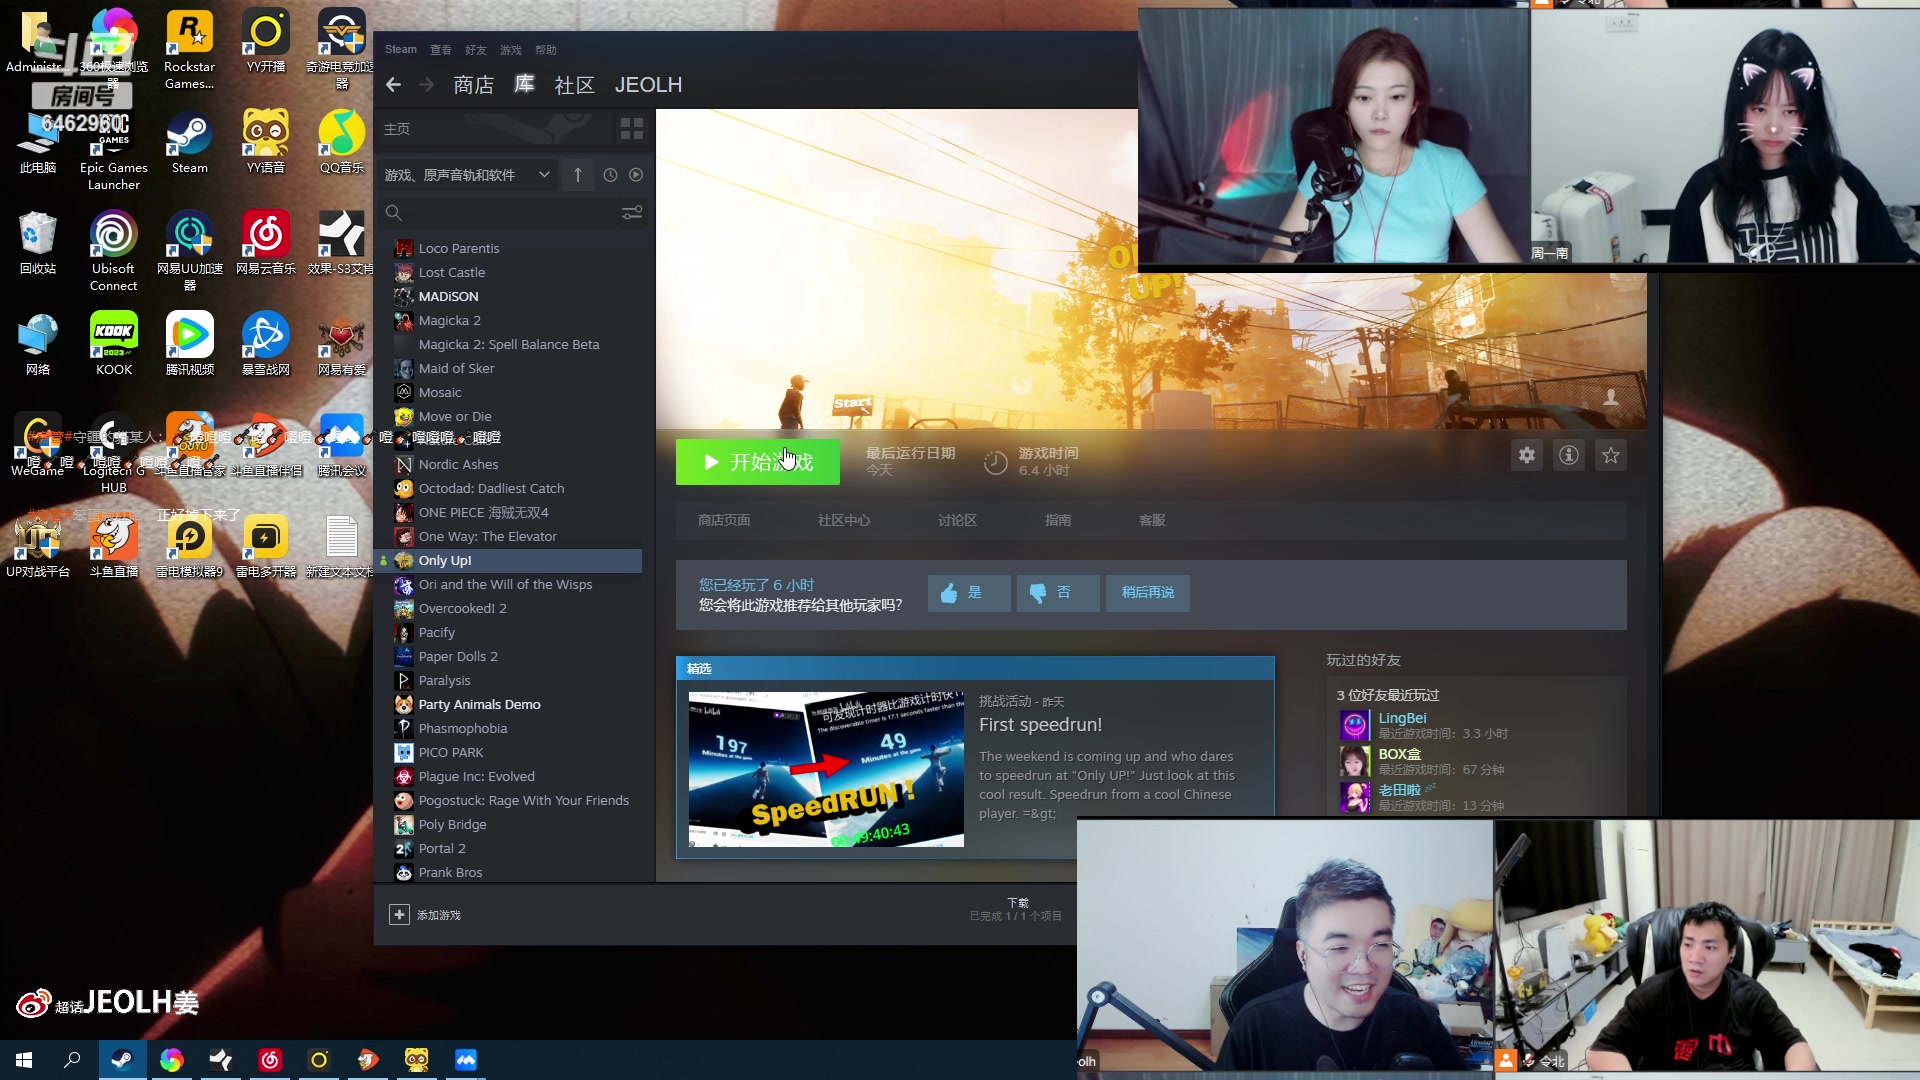Click the add game plus icon
This screenshot has width=1920, height=1080.
399,915
